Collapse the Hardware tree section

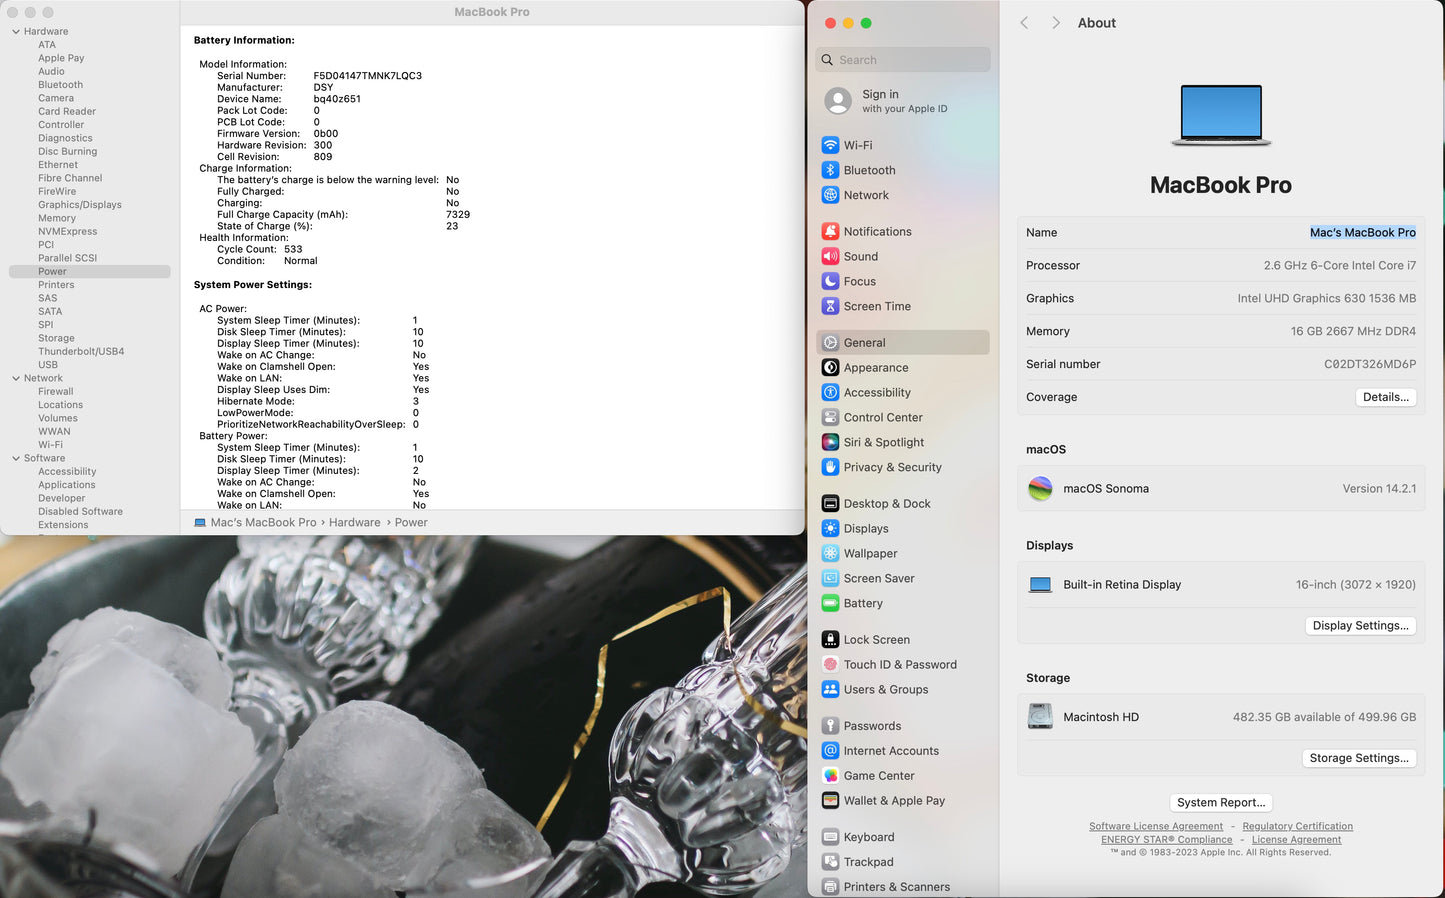click(16, 32)
